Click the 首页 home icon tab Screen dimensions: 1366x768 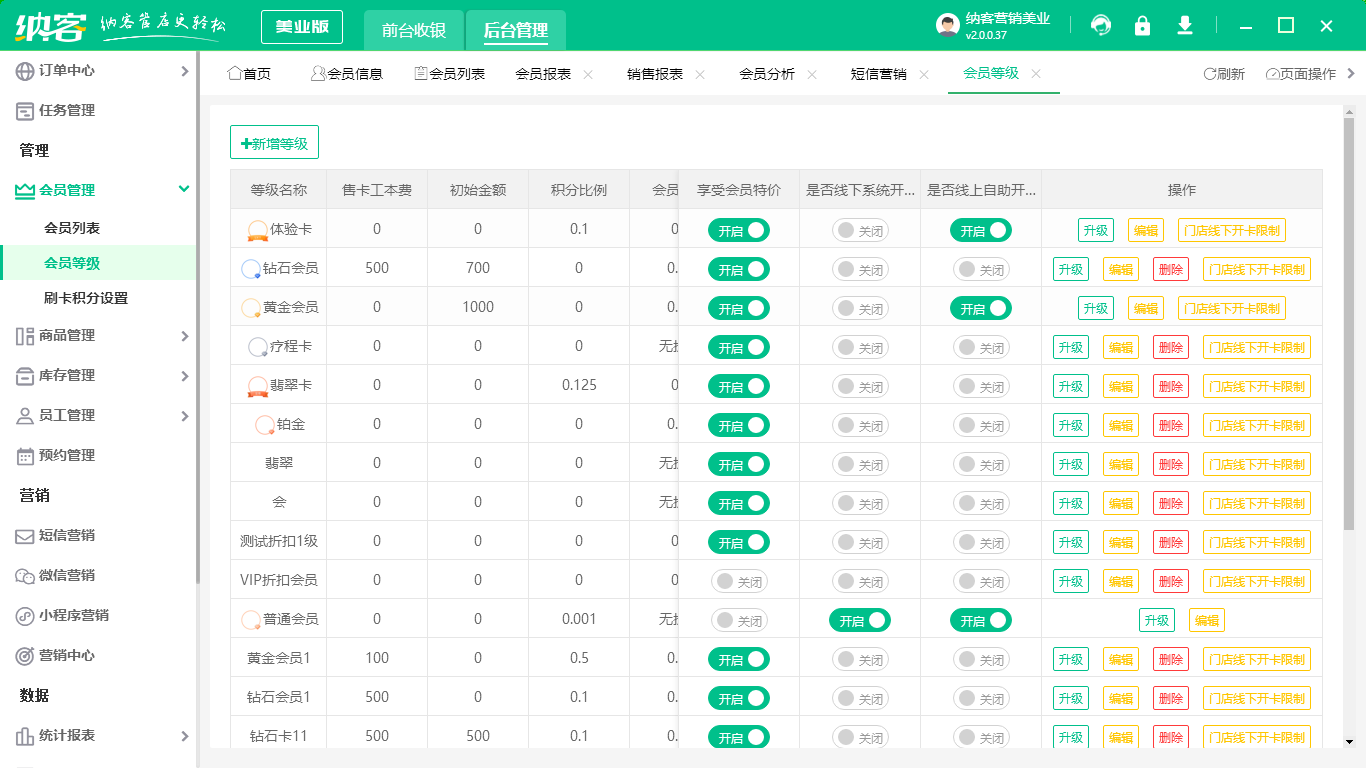tap(234, 74)
